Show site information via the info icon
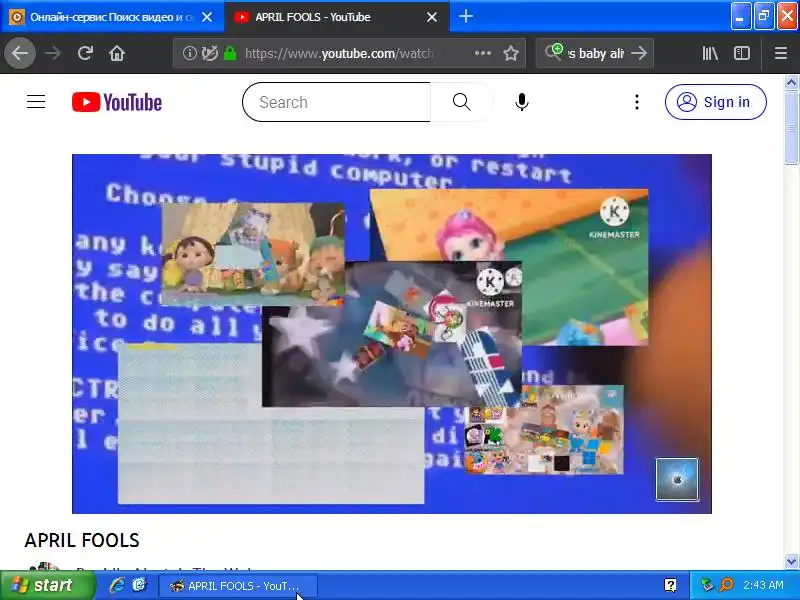 tap(189, 53)
